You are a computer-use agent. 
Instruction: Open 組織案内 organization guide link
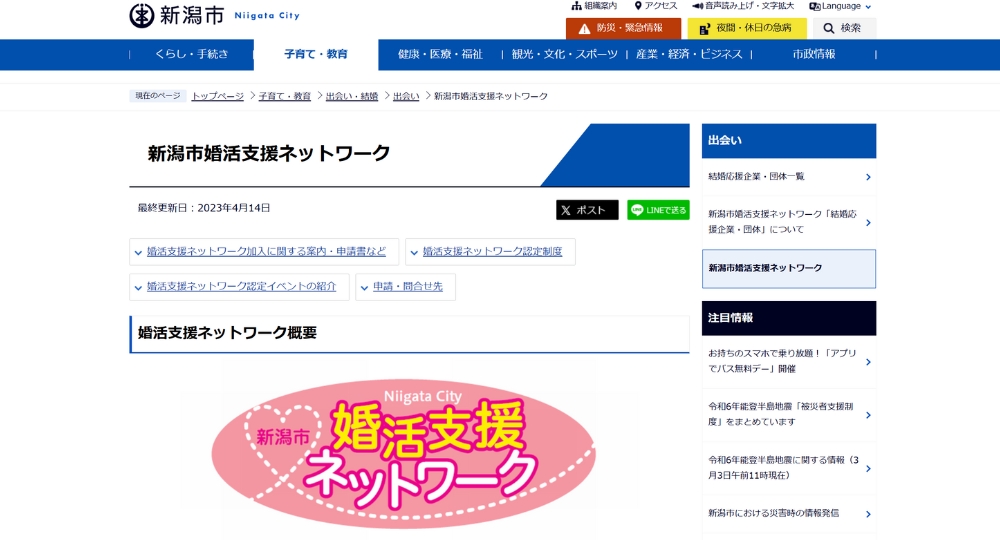coord(594,6)
